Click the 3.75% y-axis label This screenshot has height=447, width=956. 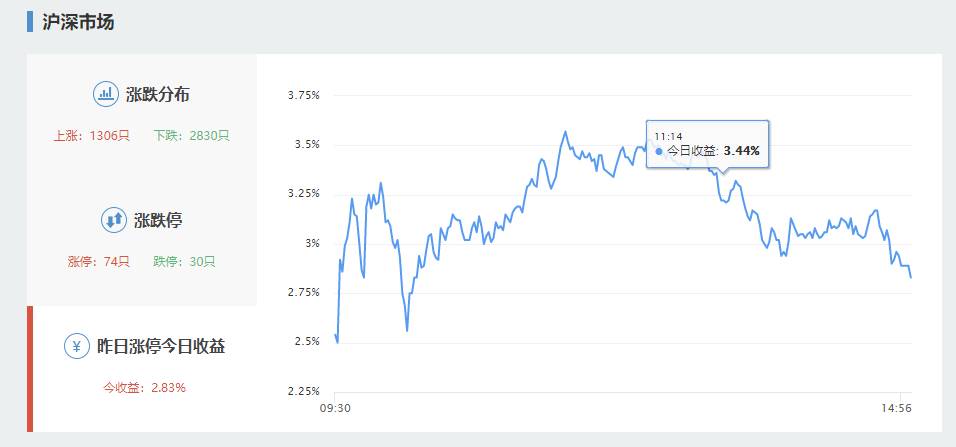[x=303, y=95]
